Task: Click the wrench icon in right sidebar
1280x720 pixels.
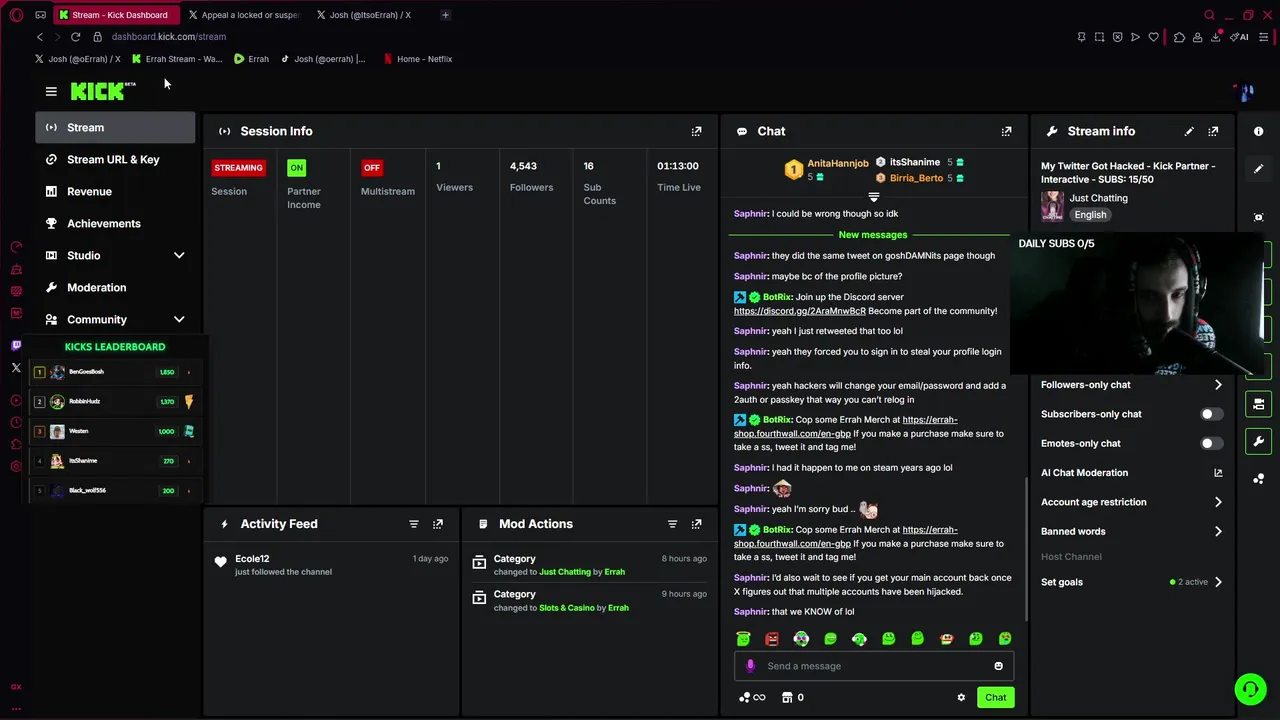Action: [x=1258, y=441]
